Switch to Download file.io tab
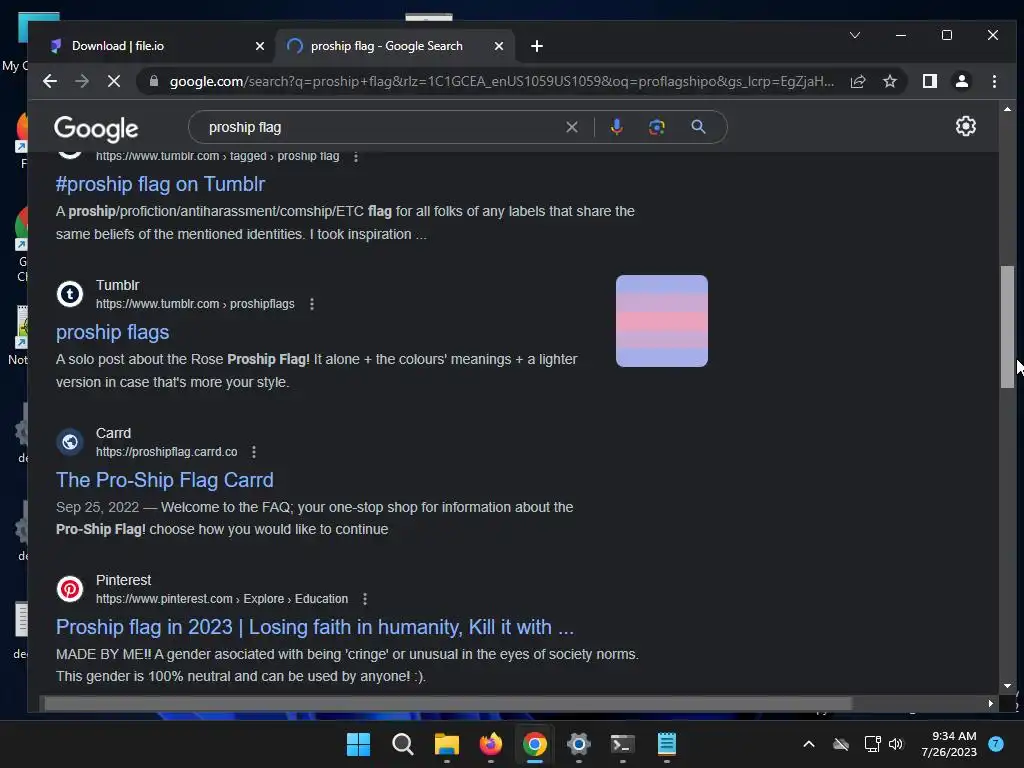The width and height of the screenshot is (1024, 768). (154, 46)
